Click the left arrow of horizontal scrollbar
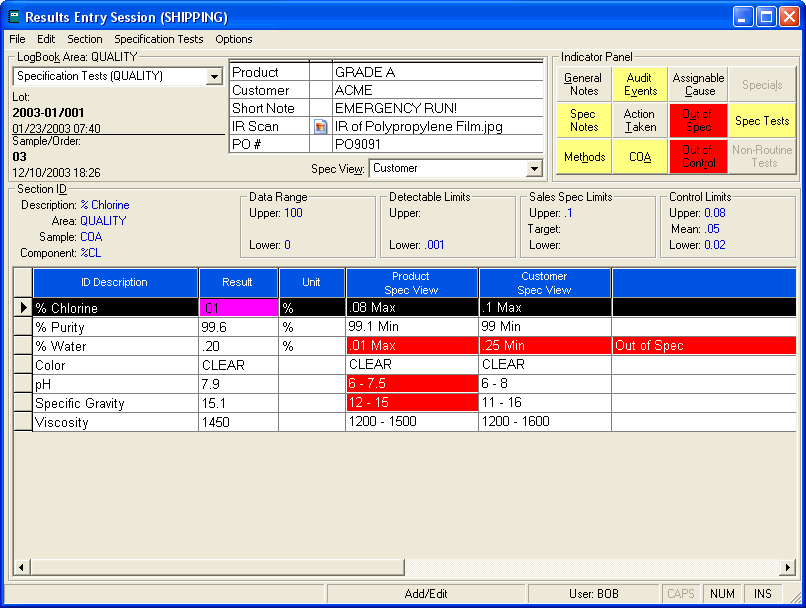 [22, 567]
